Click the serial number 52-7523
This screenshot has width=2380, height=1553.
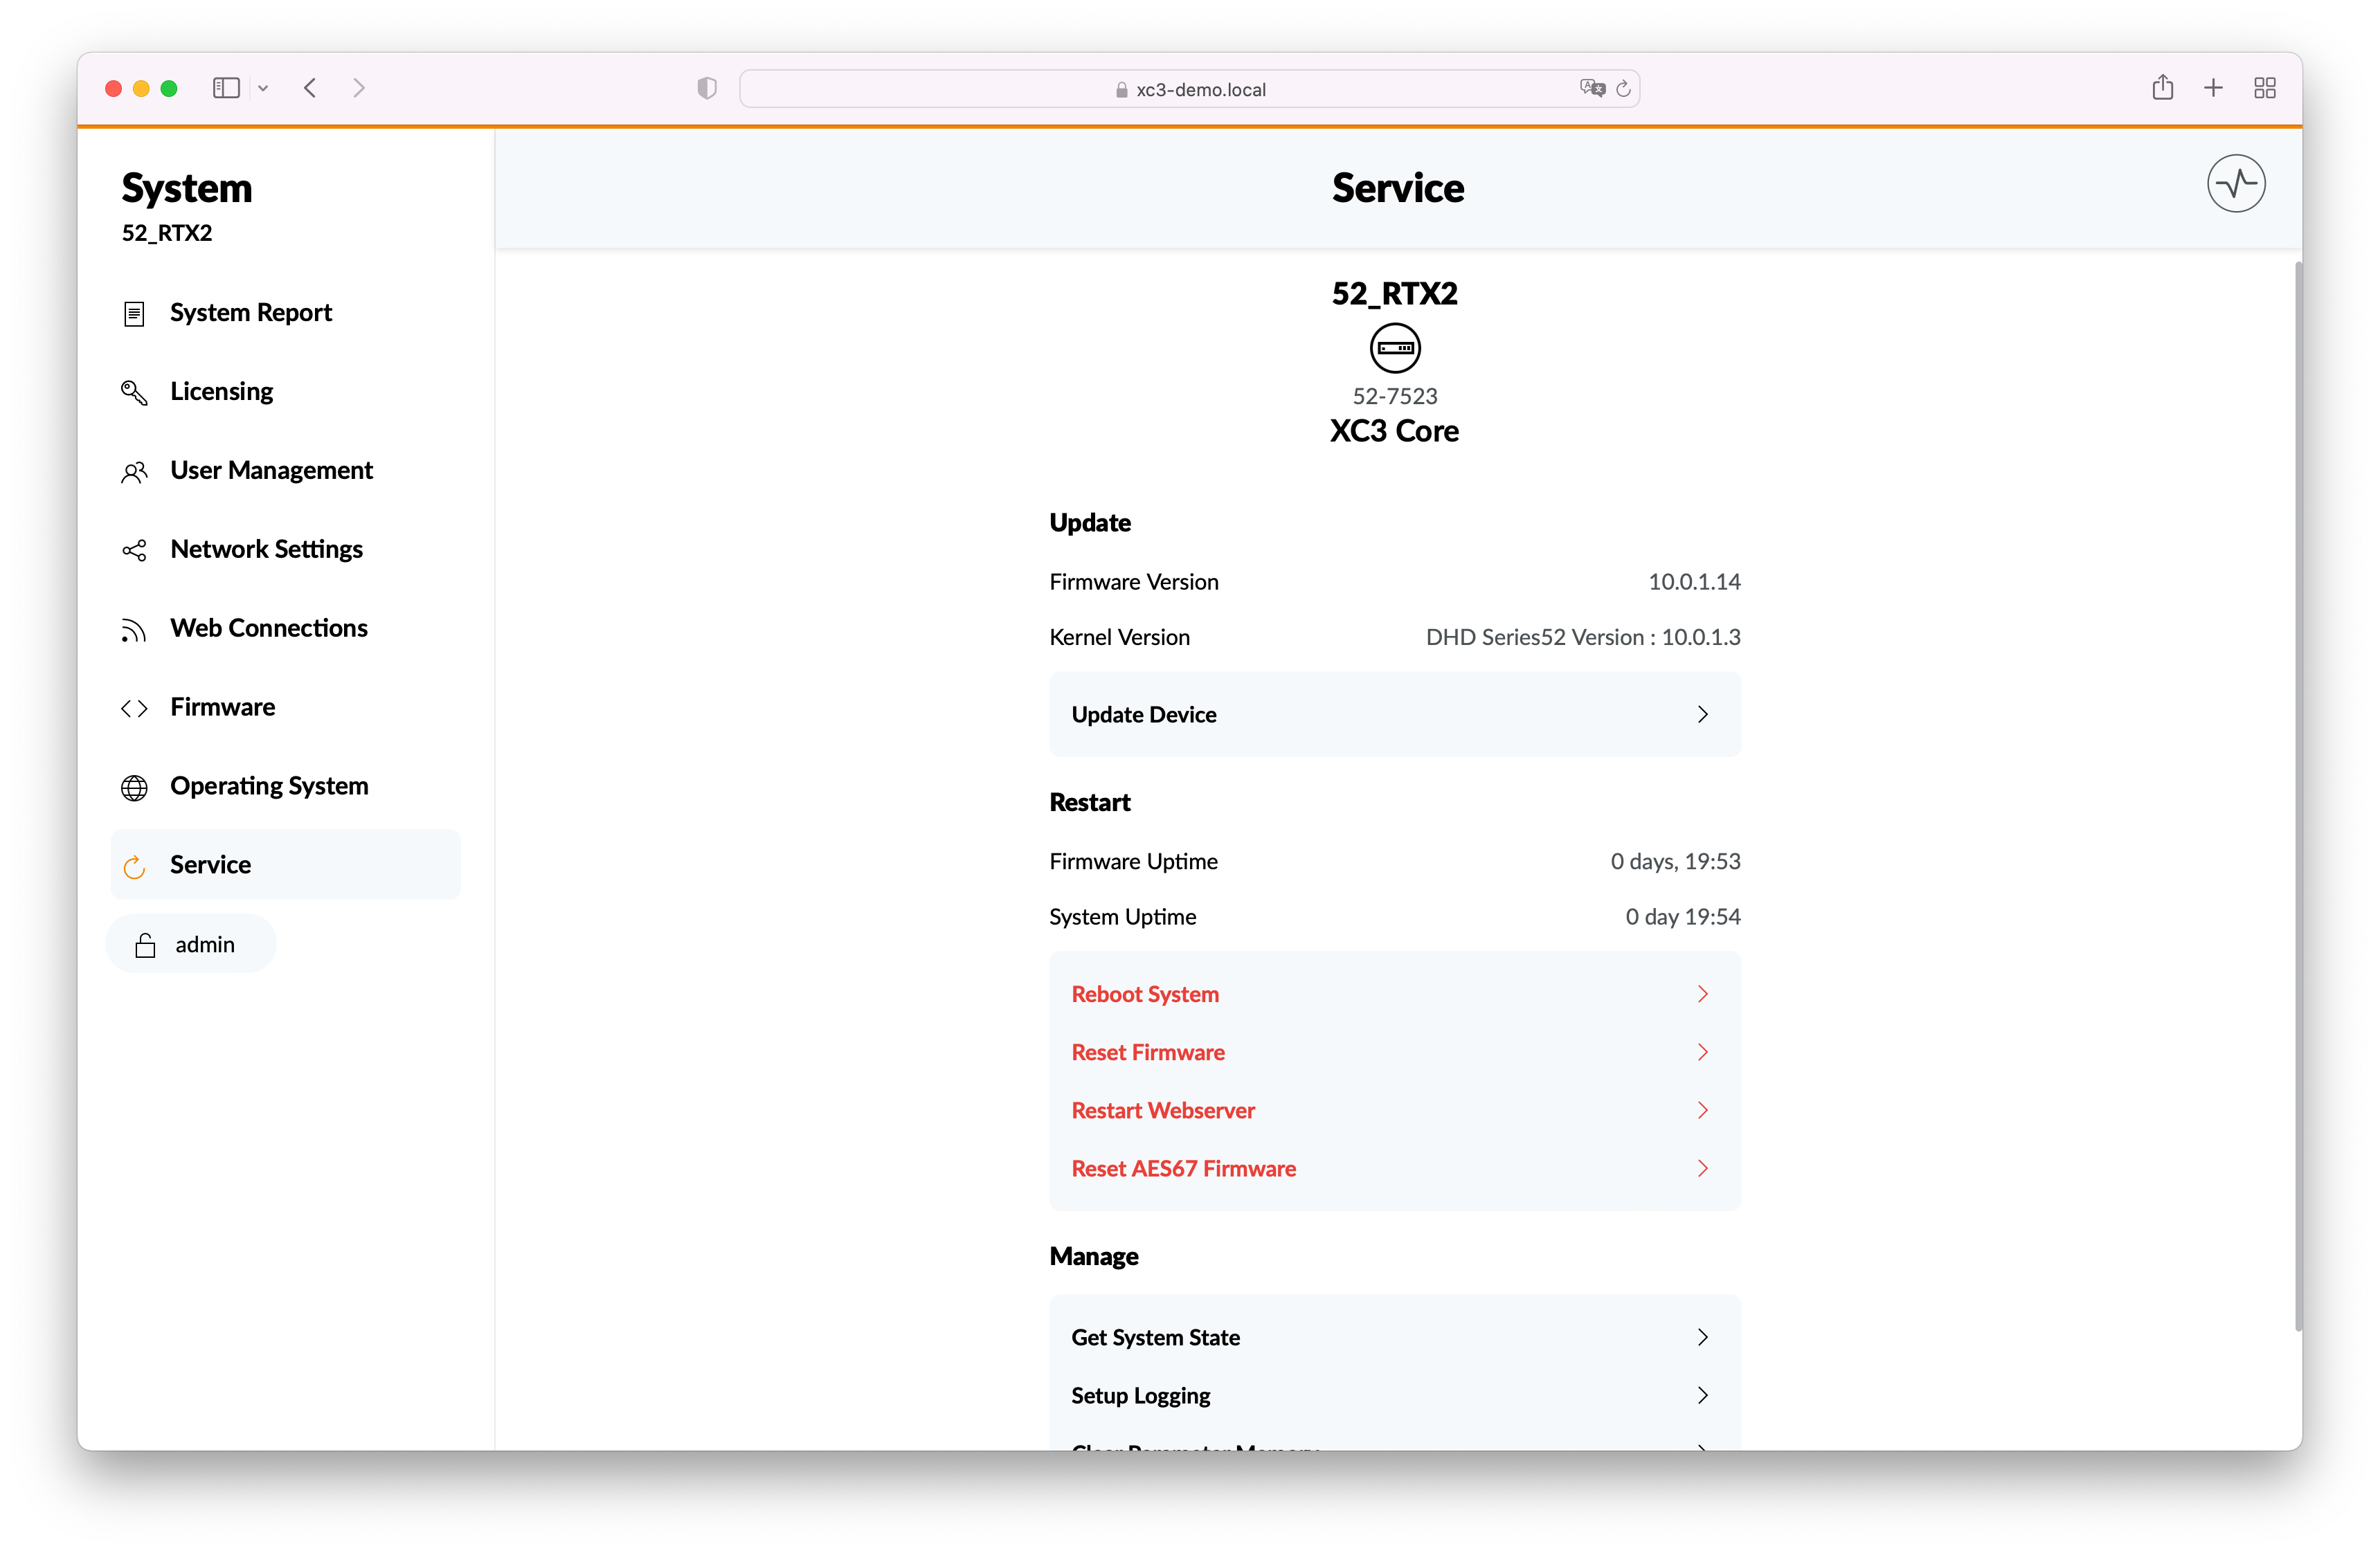pyautogui.click(x=1395, y=396)
